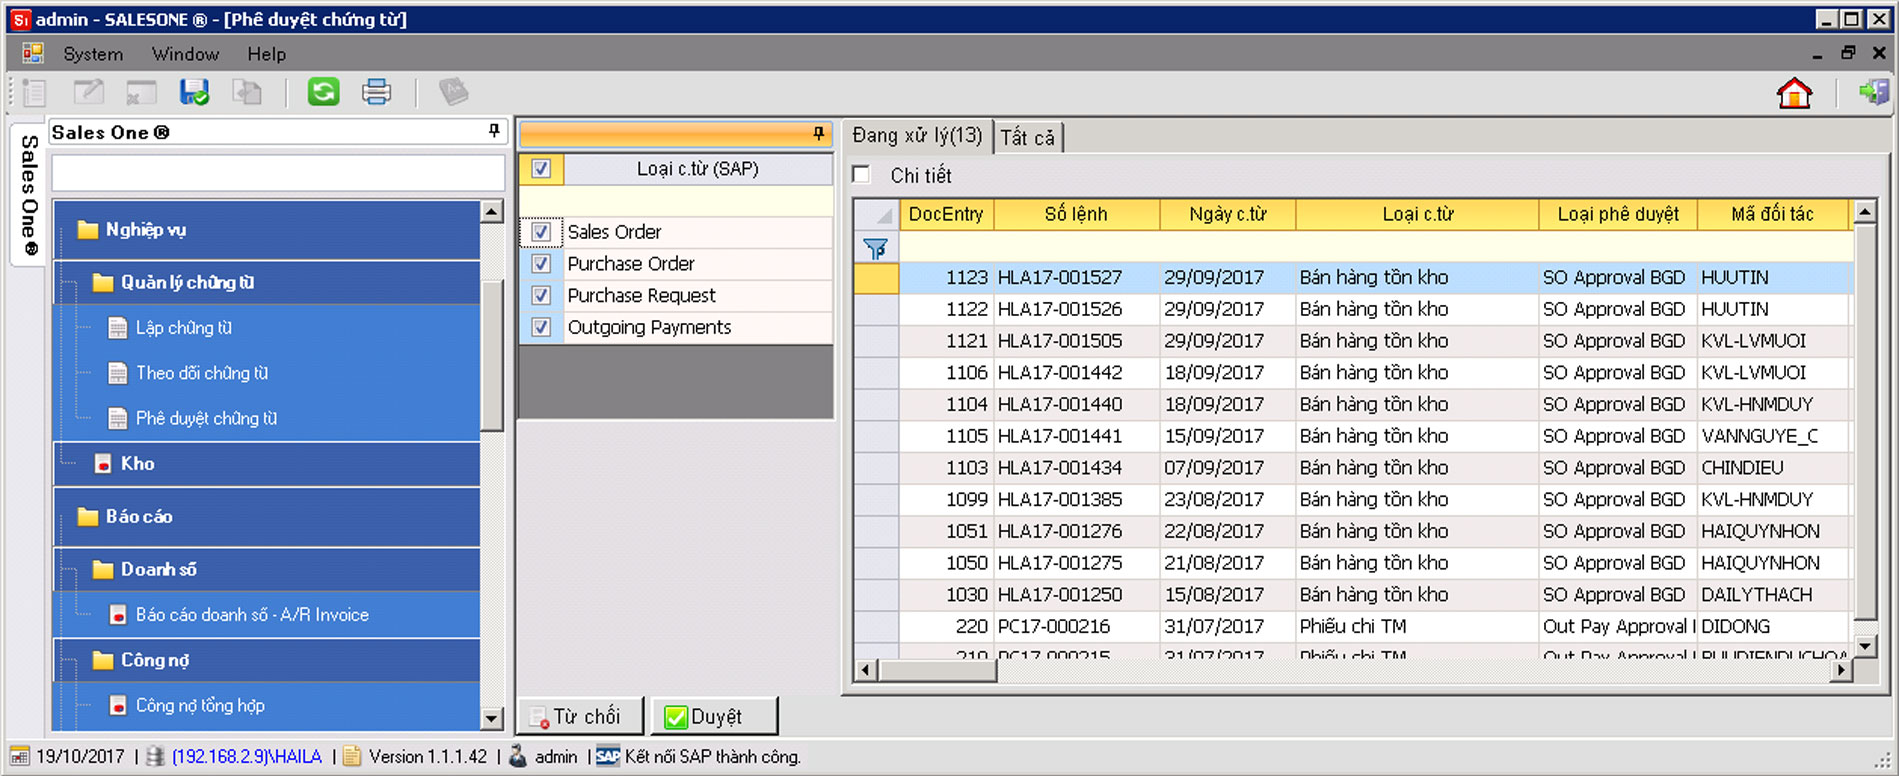Image resolution: width=1900 pixels, height=776 pixels.
Task: Click the green refresh icon in toolbar
Action: 323,92
